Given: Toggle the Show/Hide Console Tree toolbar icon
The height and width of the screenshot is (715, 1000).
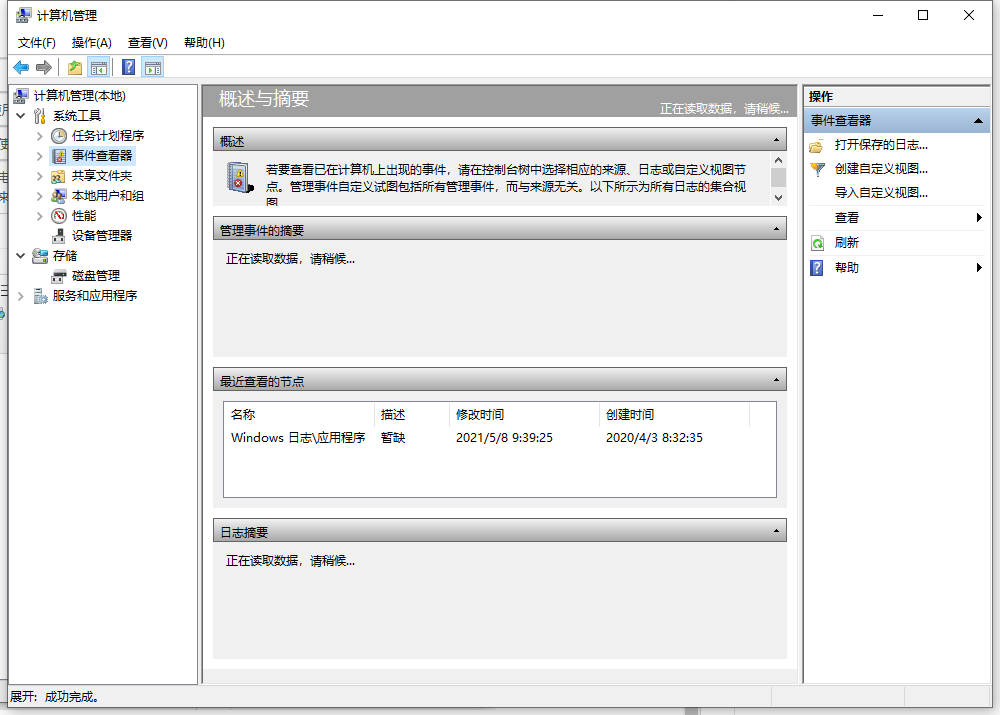Looking at the screenshot, I should 99,68.
